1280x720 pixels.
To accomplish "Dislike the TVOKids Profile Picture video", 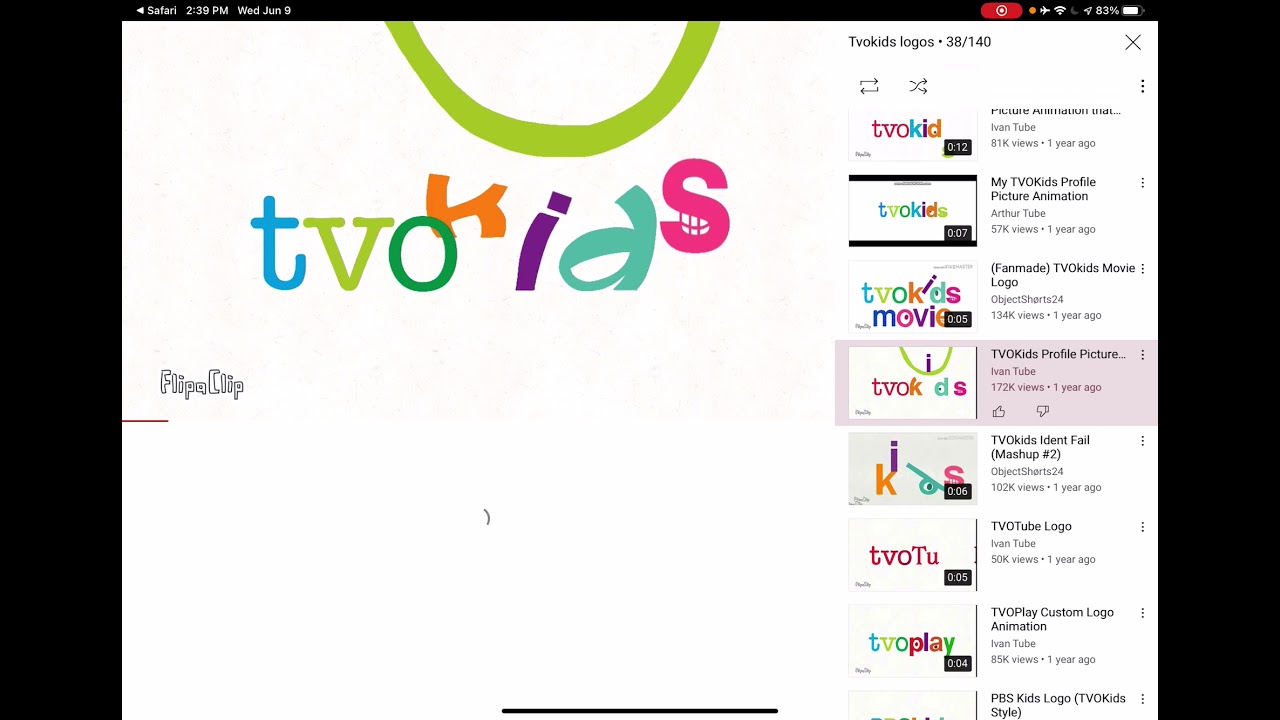I will point(1042,411).
